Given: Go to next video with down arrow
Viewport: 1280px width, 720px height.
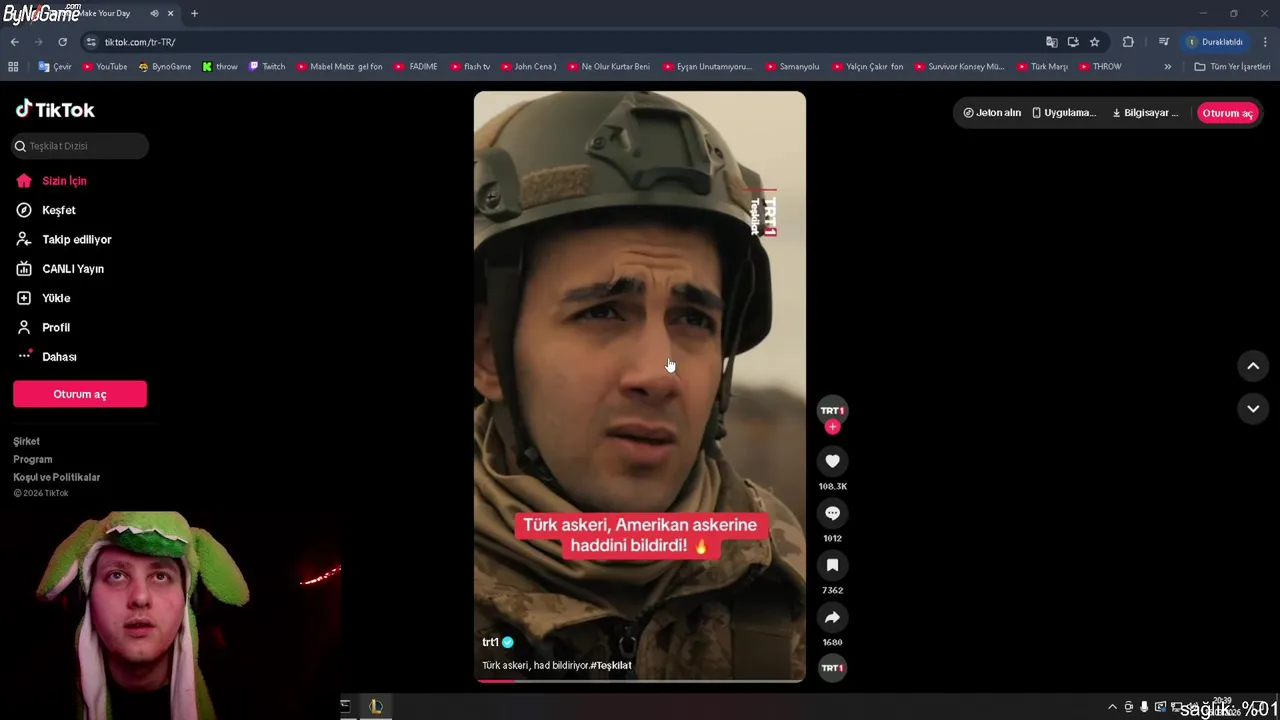Looking at the screenshot, I should (x=1253, y=408).
